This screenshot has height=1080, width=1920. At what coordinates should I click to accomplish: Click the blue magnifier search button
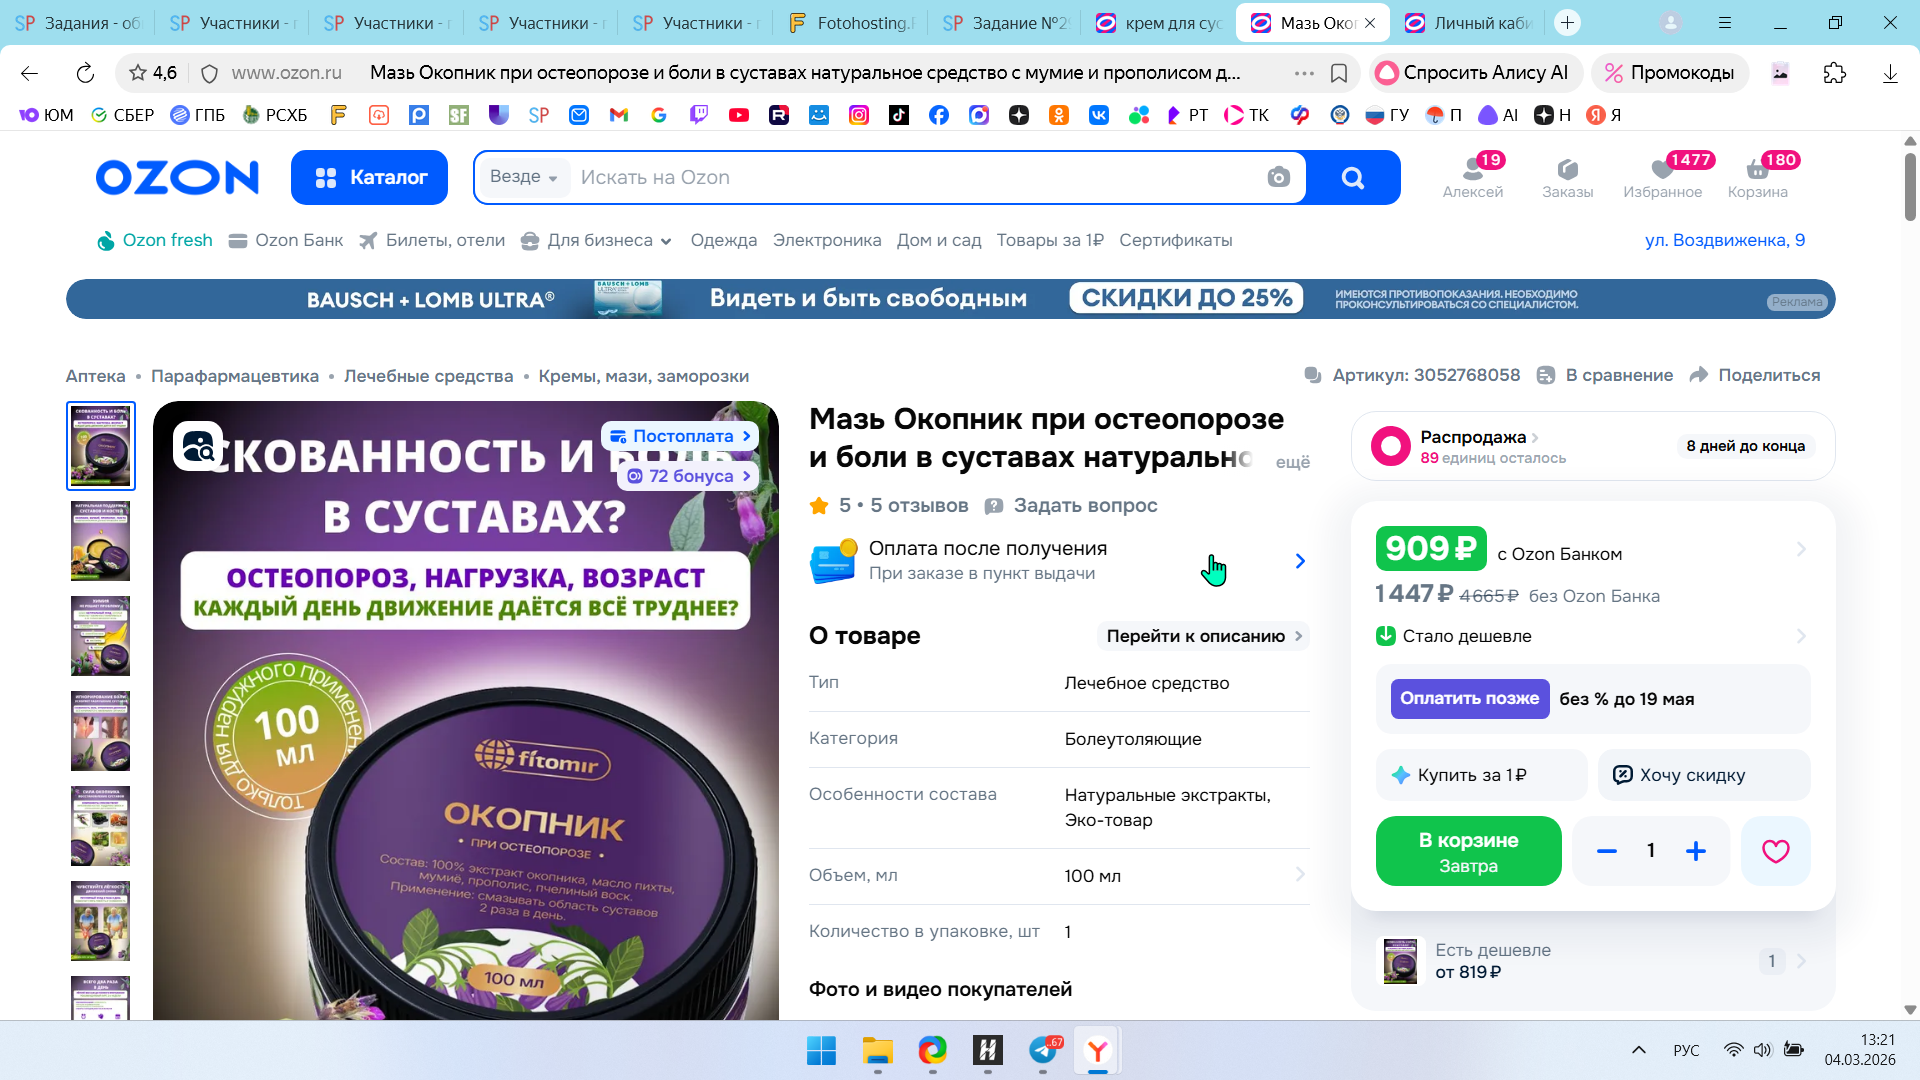(1352, 178)
